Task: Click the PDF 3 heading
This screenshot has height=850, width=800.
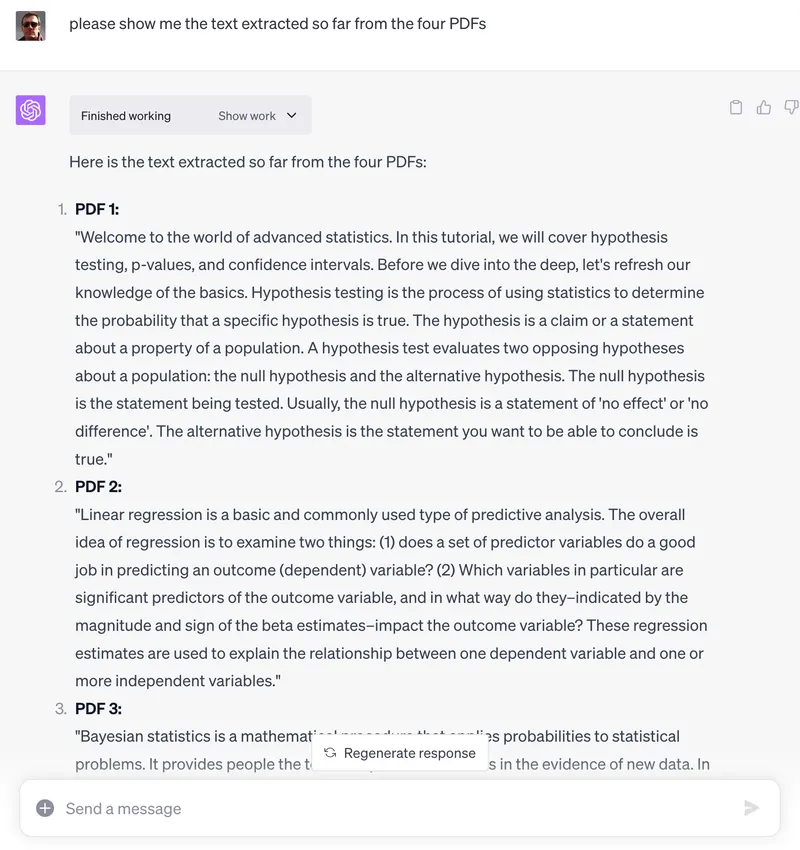Action: tap(98, 709)
